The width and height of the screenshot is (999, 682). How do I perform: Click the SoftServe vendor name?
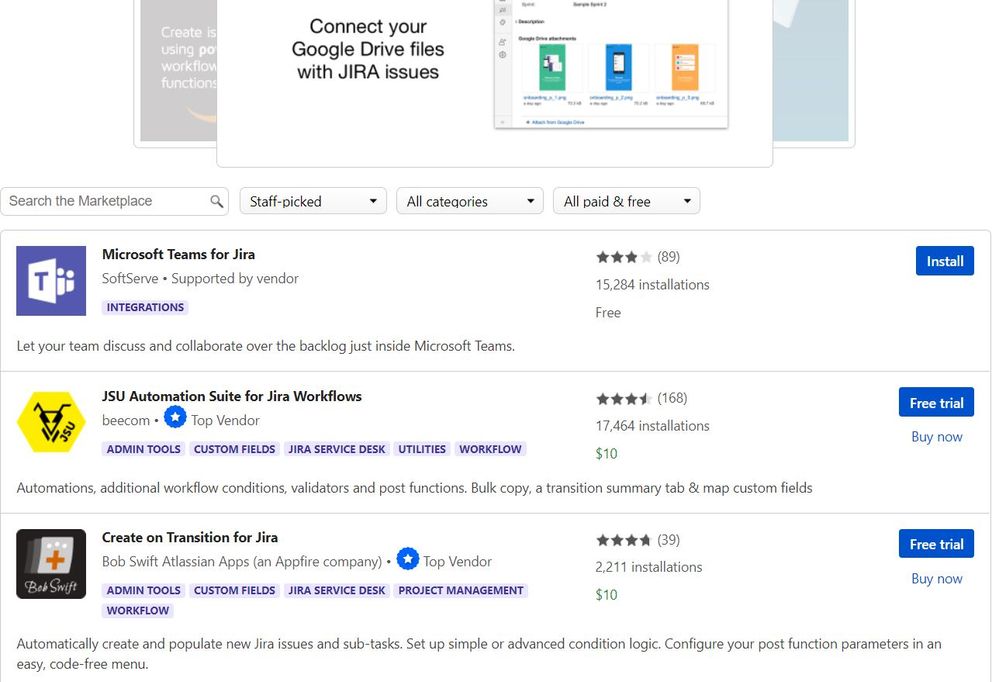tap(130, 279)
